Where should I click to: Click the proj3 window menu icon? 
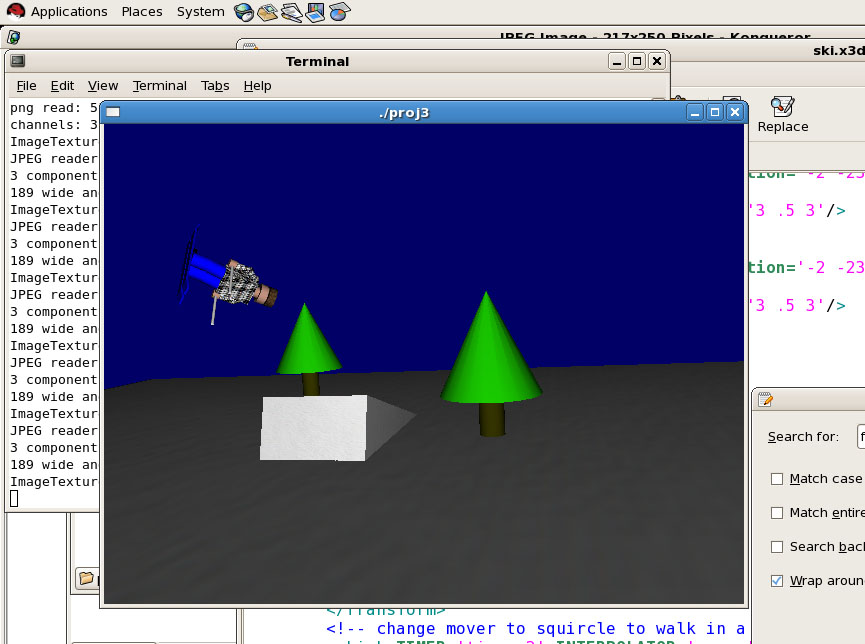click(113, 112)
